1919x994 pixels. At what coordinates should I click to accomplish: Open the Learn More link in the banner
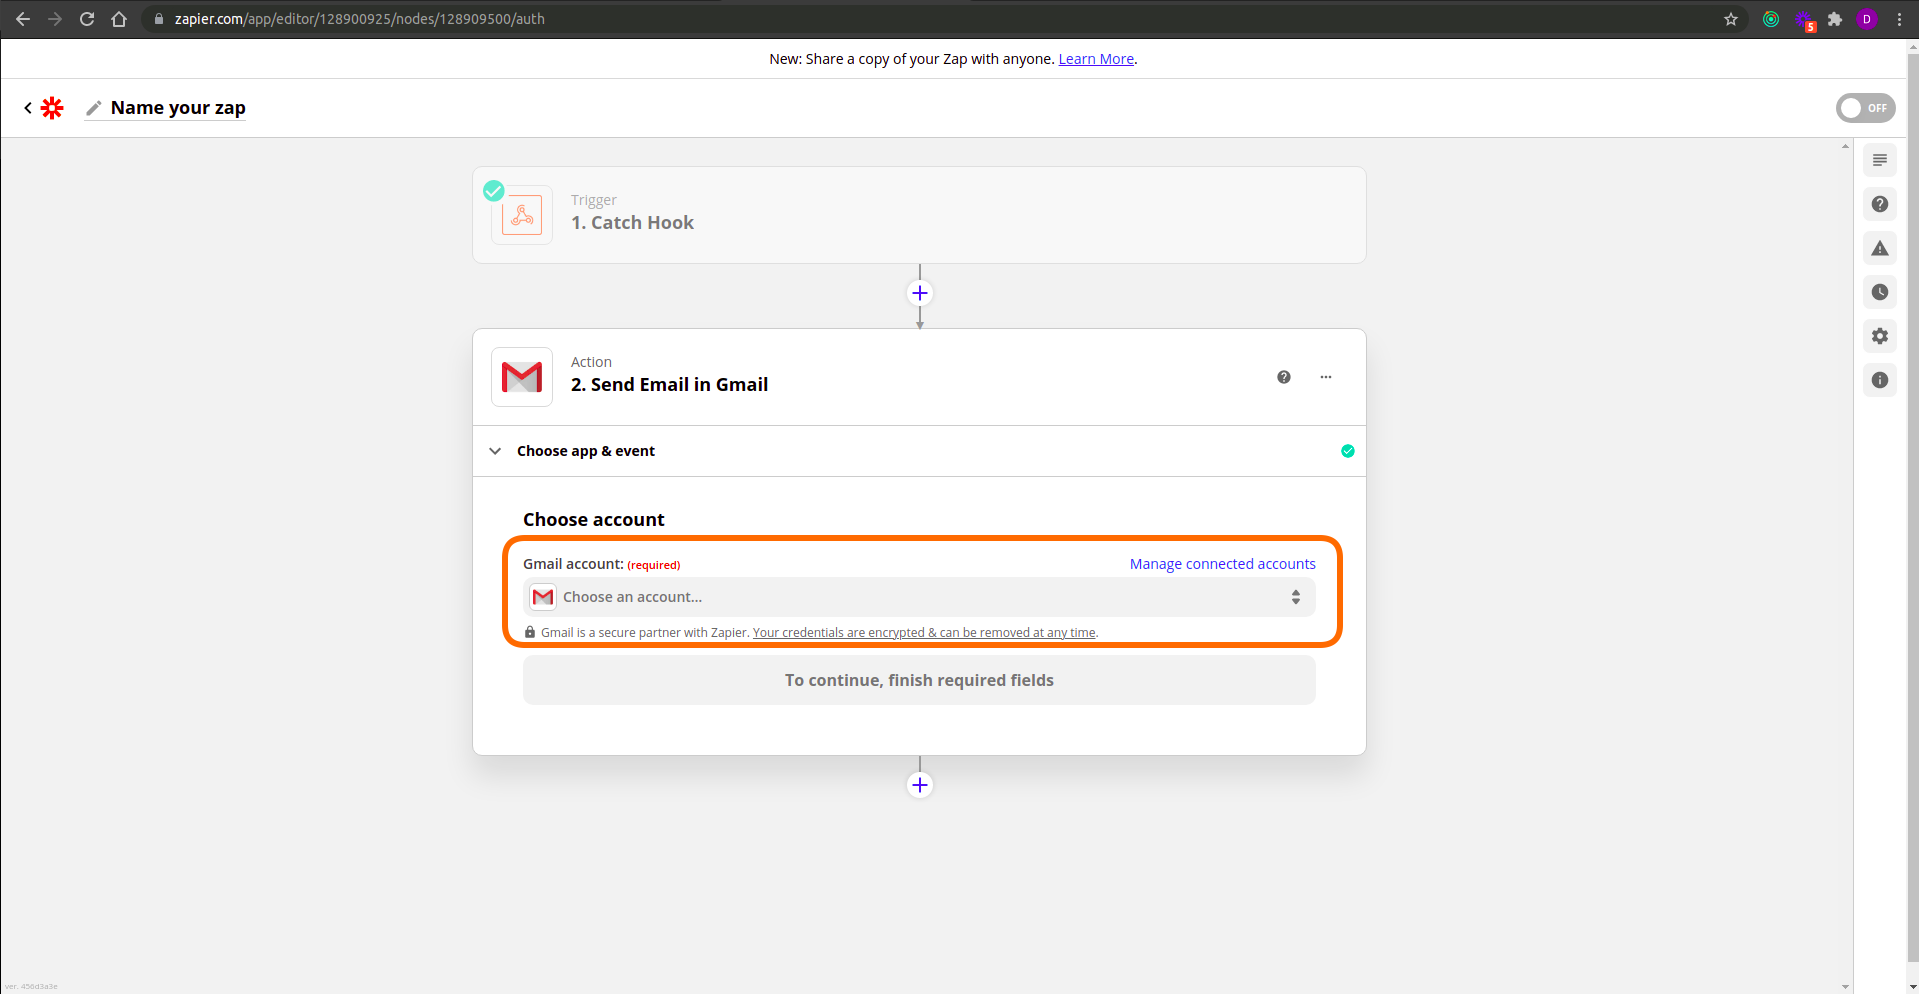click(1096, 59)
